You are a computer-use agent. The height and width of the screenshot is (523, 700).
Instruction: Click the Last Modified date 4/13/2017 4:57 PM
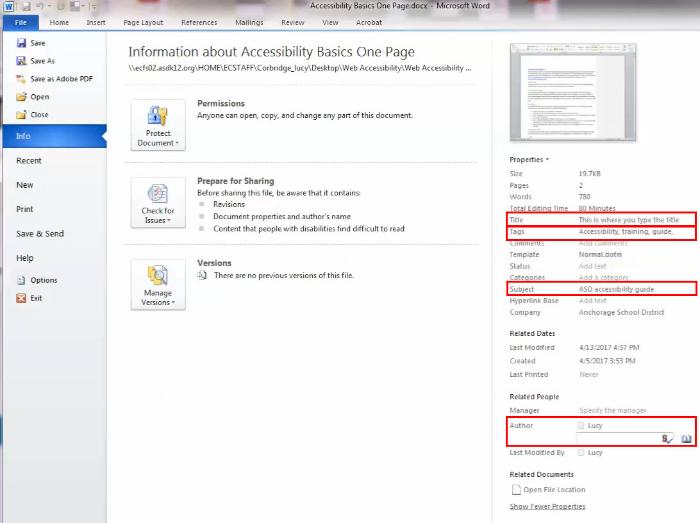pyautogui.click(x=609, y=347)
